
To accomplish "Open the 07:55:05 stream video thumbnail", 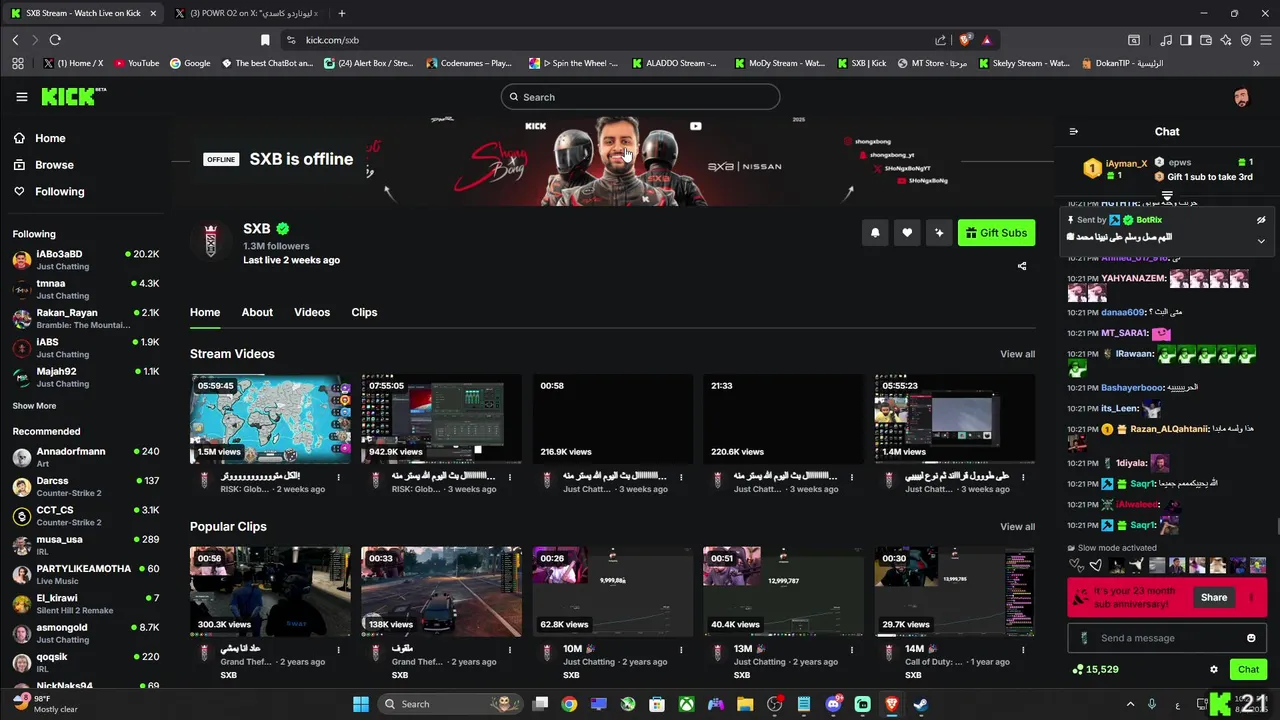I will 441,419.
